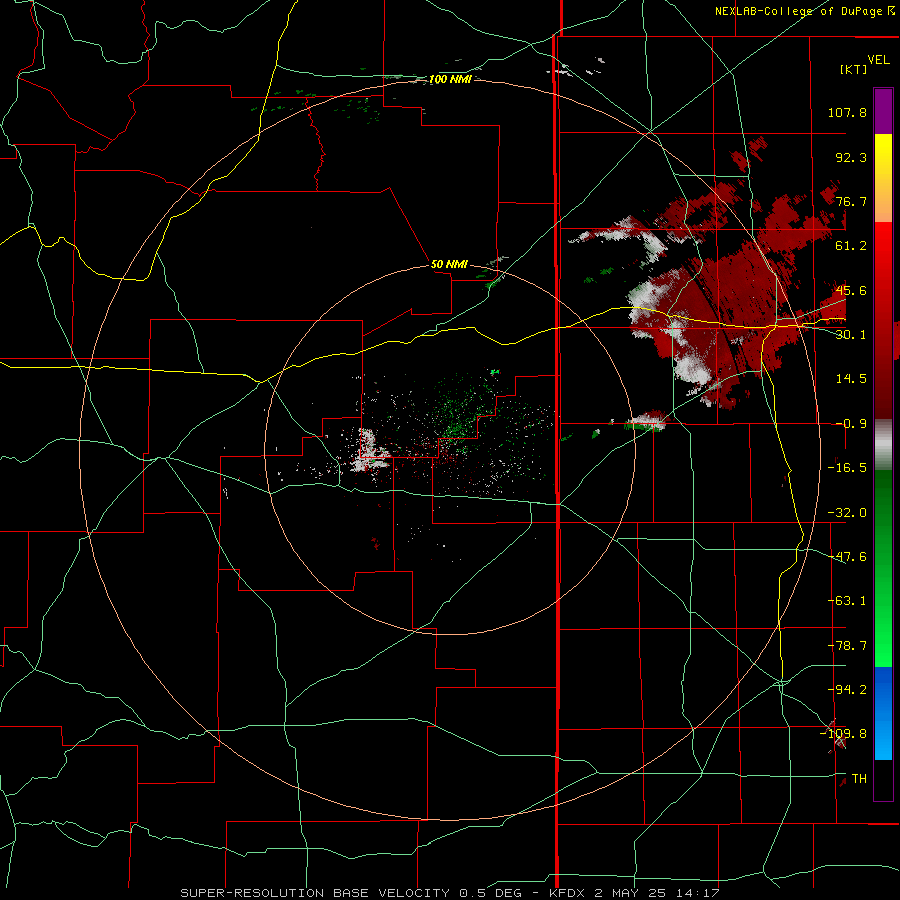The height and width of the screenshot is (900, 900).
Task: Click the -109.8 legend value
Action: [844, 734]
